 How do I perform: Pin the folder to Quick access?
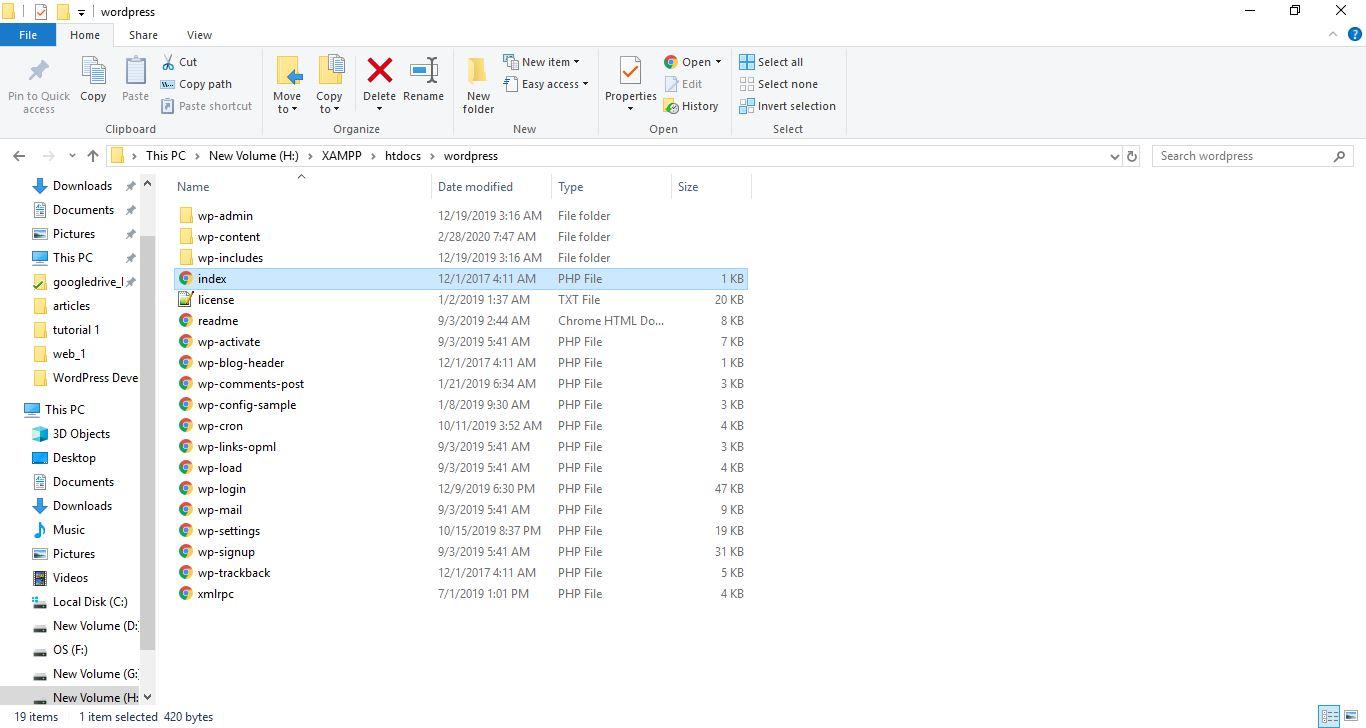tap(39, 85)
